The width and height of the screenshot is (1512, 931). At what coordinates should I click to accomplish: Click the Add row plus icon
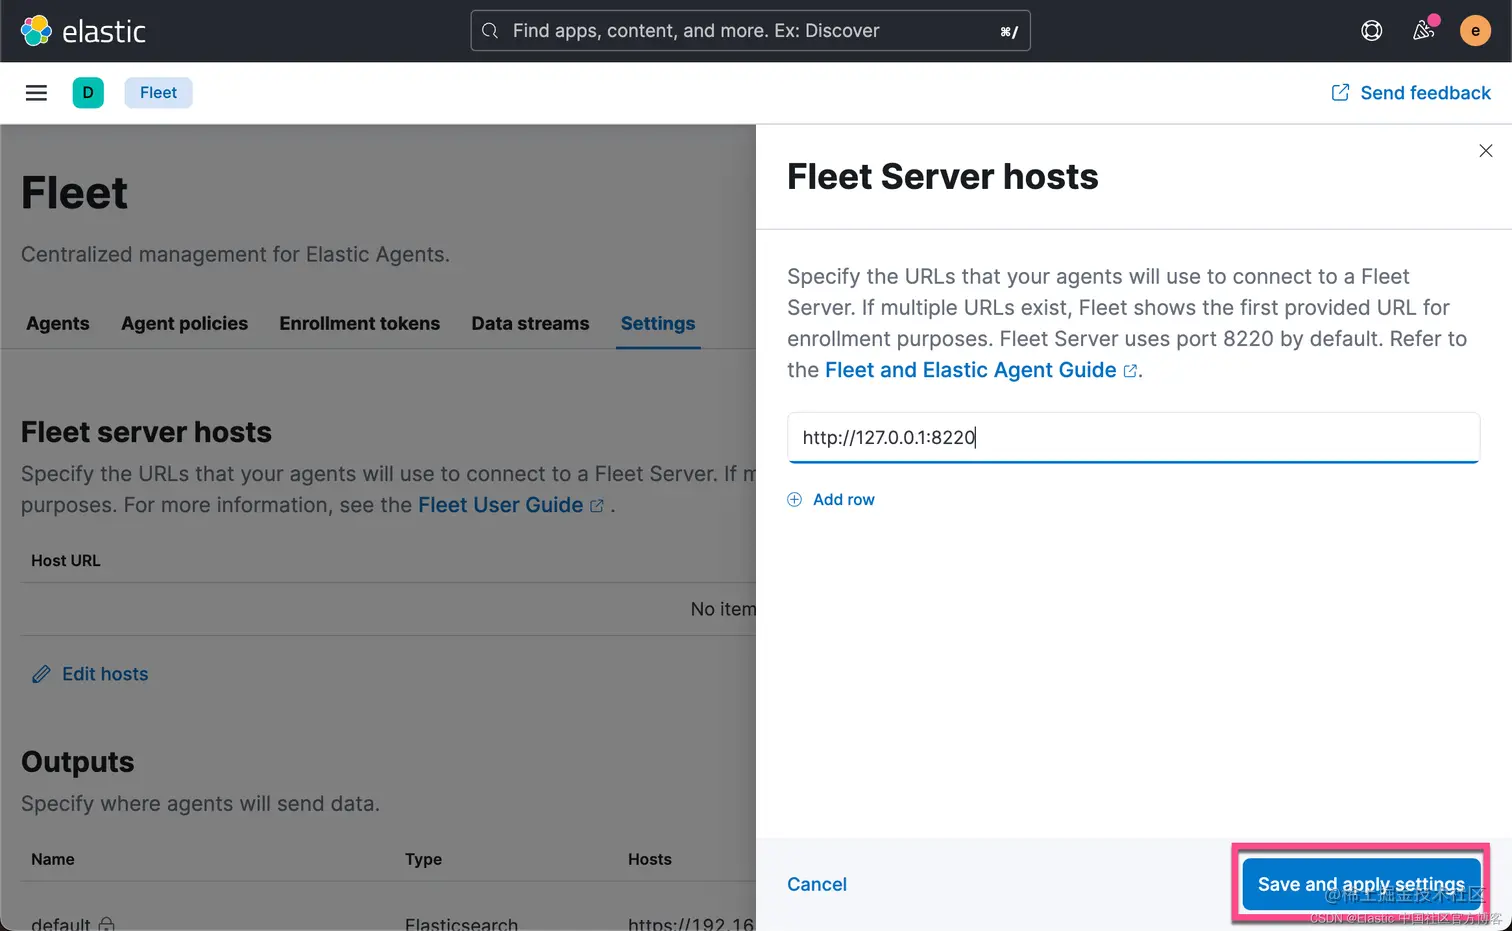795,499
